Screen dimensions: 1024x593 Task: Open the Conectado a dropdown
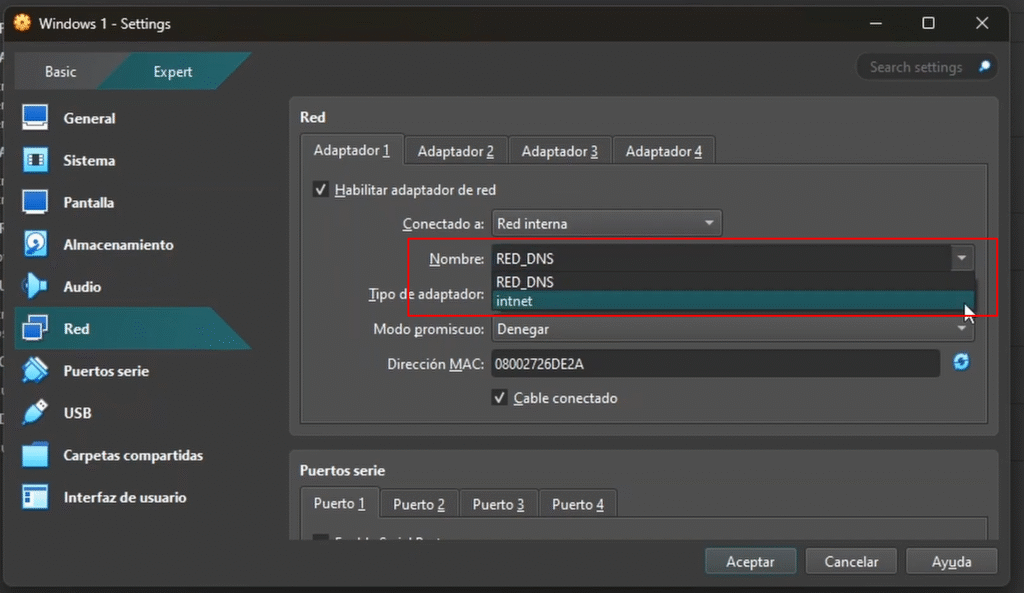pyautogui.click(x=606, y=224)
